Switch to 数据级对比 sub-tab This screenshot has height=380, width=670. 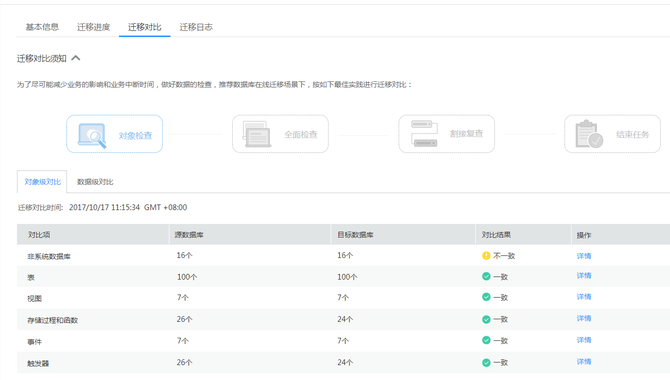95,182
